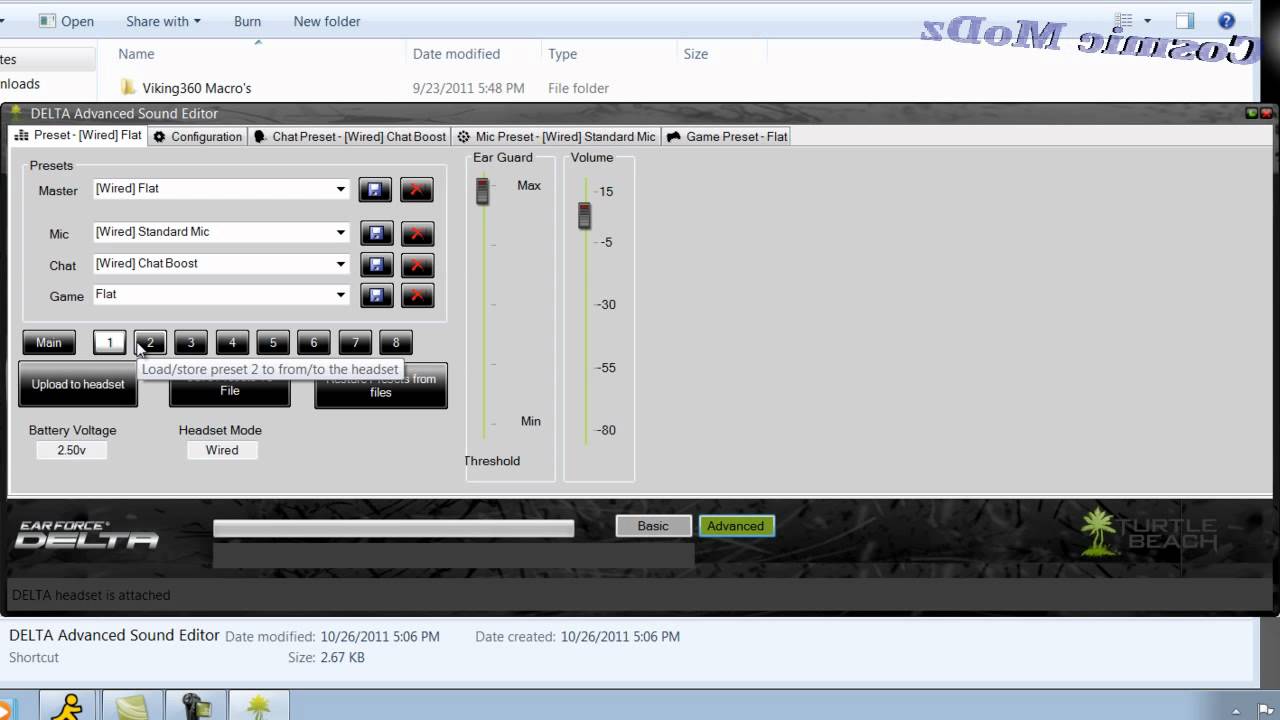This screenshot has height=720, width=1280.
Task: Click the Explorer change view icon
Action: (x=1123, y=21)
